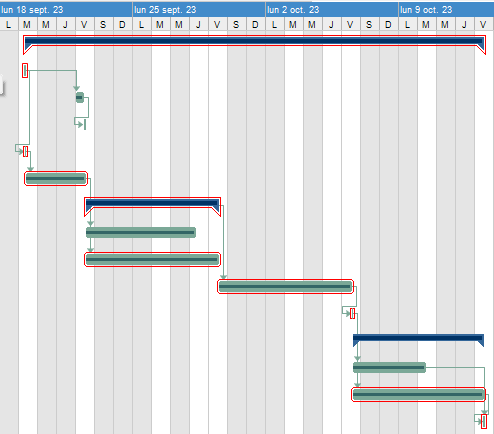
Task: Select the blue summary bar starting 6 Oct
Action: [x=418, y=338]
